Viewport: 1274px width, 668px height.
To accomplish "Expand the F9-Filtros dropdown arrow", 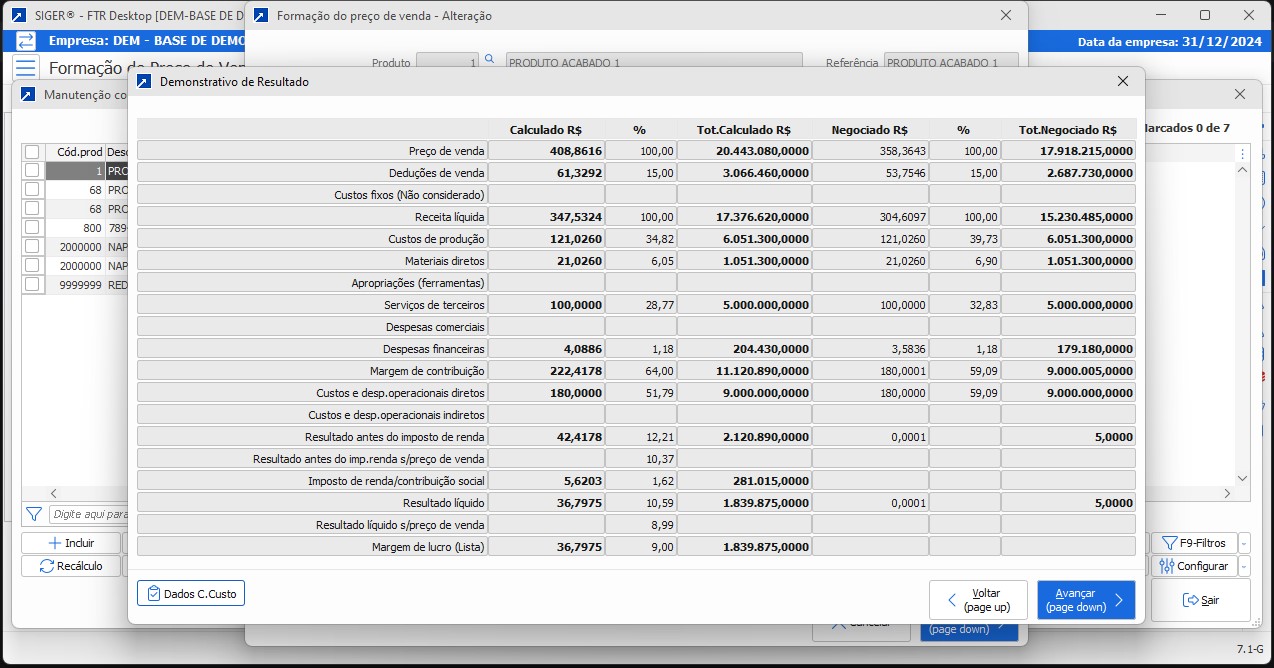I will [x=1244, y=543].
